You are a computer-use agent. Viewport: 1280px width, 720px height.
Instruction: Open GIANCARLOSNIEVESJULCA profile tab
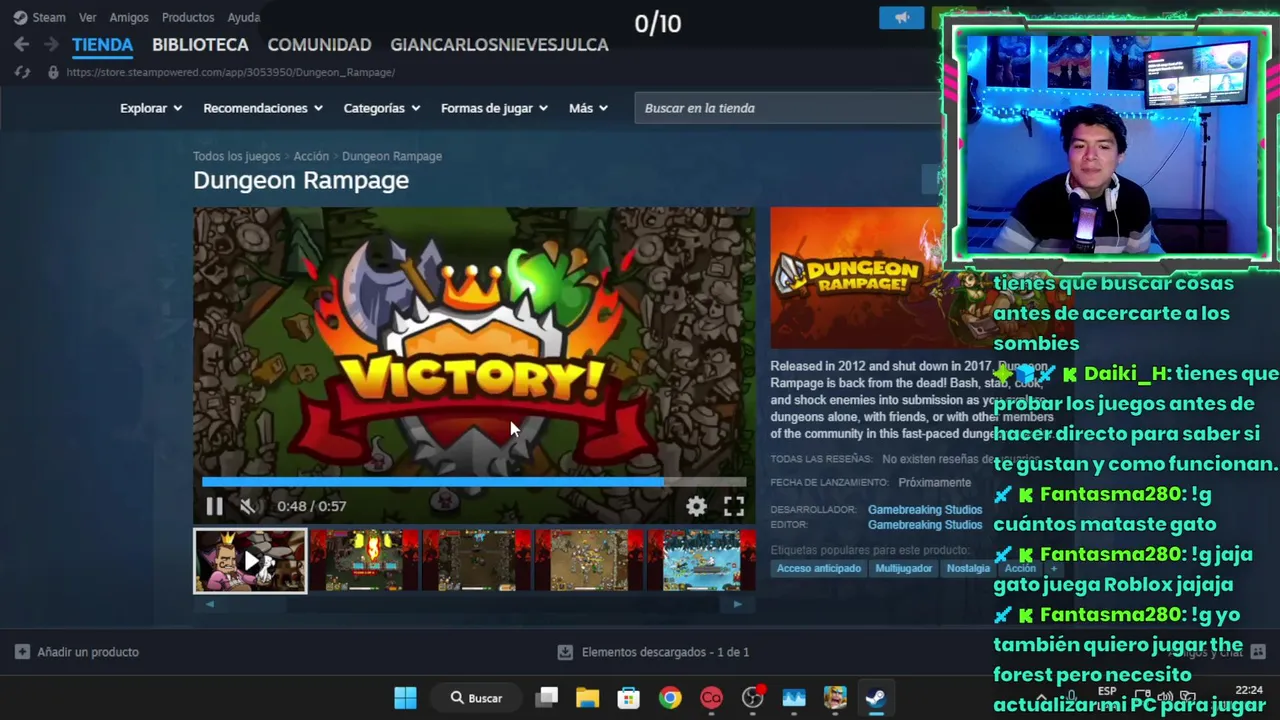(499, 45)
